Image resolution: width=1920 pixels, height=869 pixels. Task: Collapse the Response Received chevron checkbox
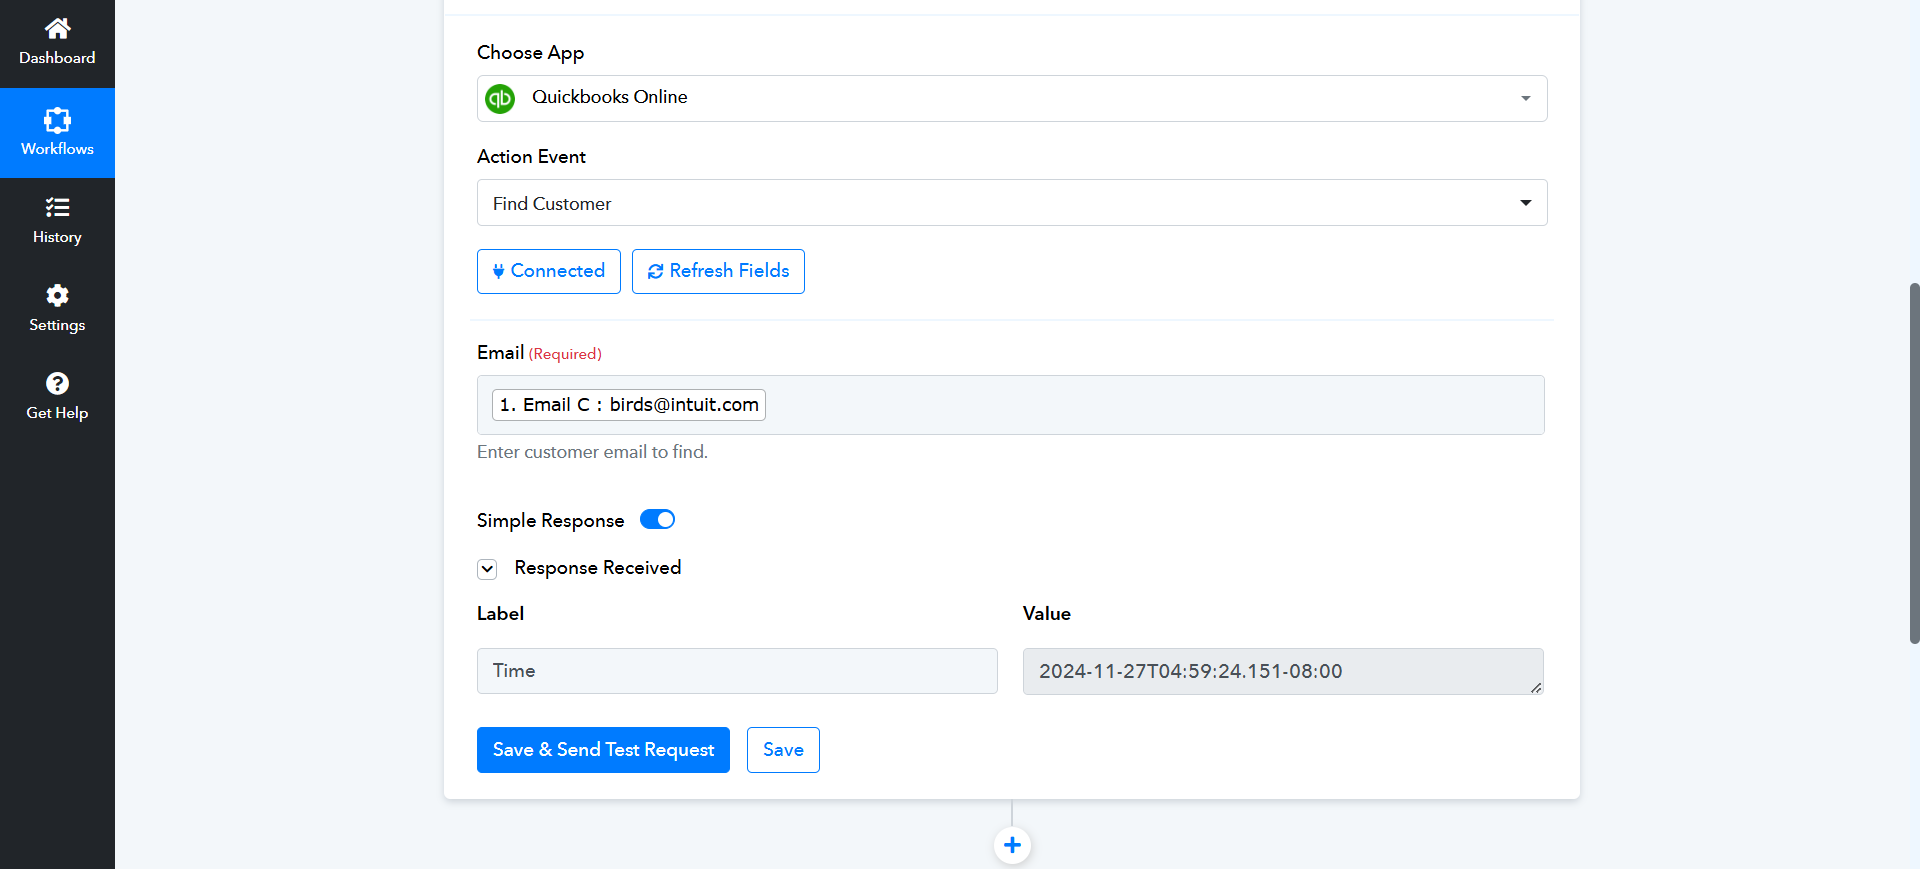click(x=487, y=569)
